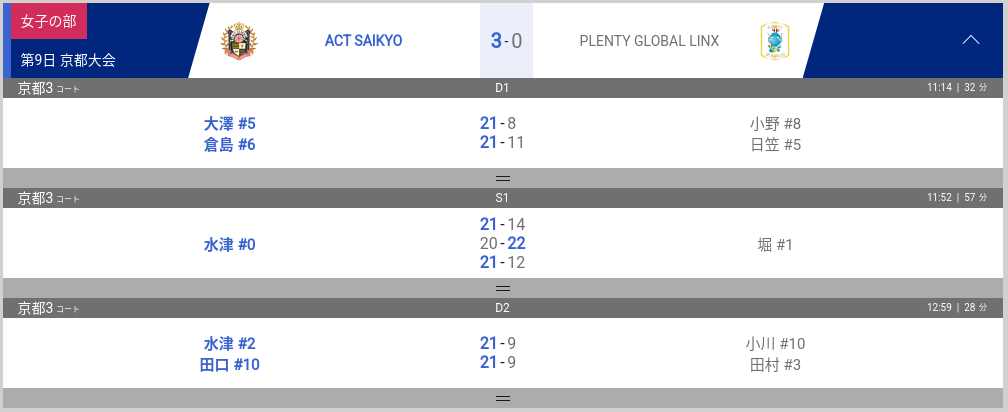Viewport: 1008px width, 412px height.
Task: Click the 第9日 京都大会 event label
Action: 68,60
